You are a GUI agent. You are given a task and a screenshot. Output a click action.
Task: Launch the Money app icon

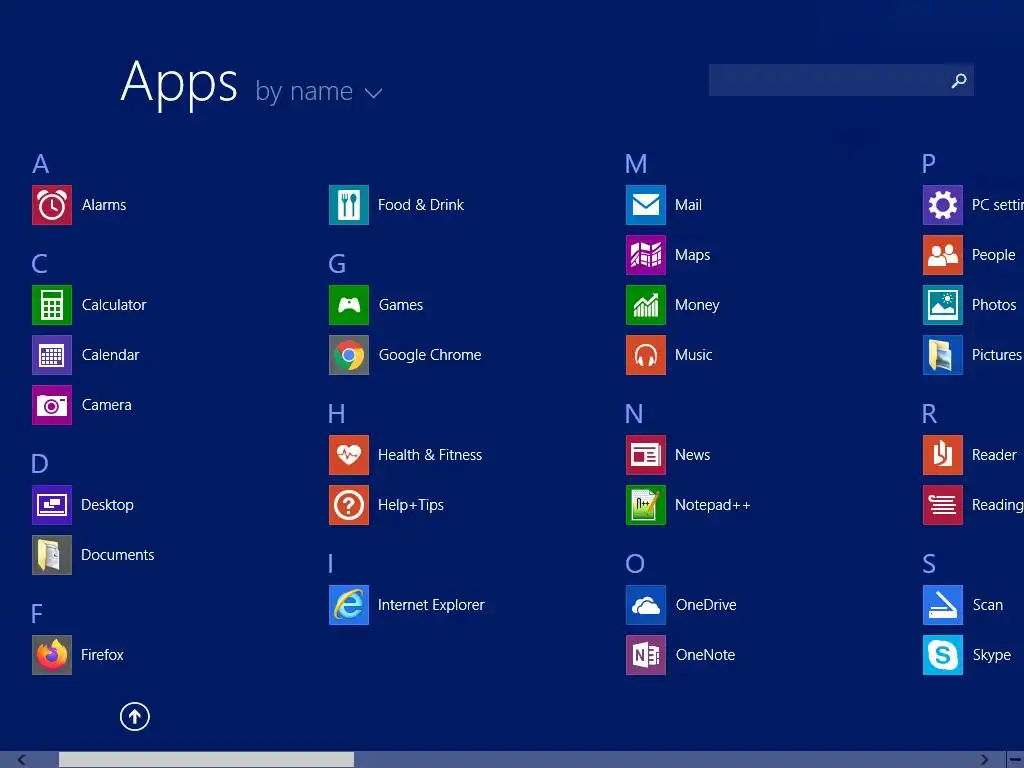(646, 305)
